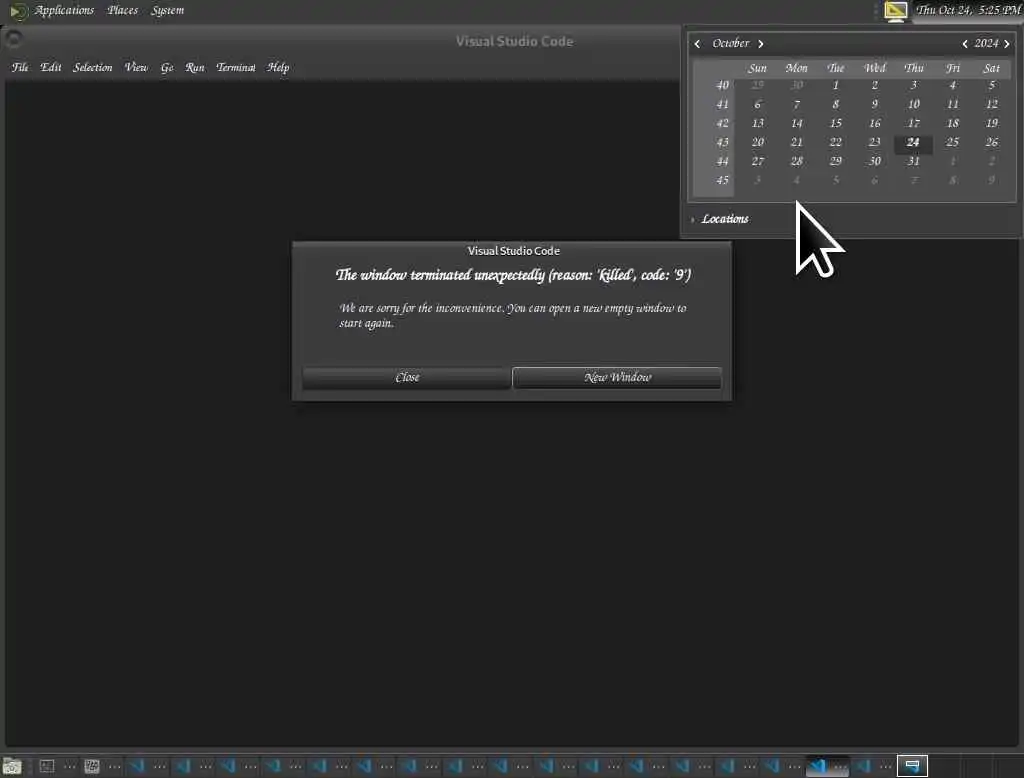This screenshot has width=1024, height=778.
Task: Select October 26 in the calendar
Action: (991, 142)
